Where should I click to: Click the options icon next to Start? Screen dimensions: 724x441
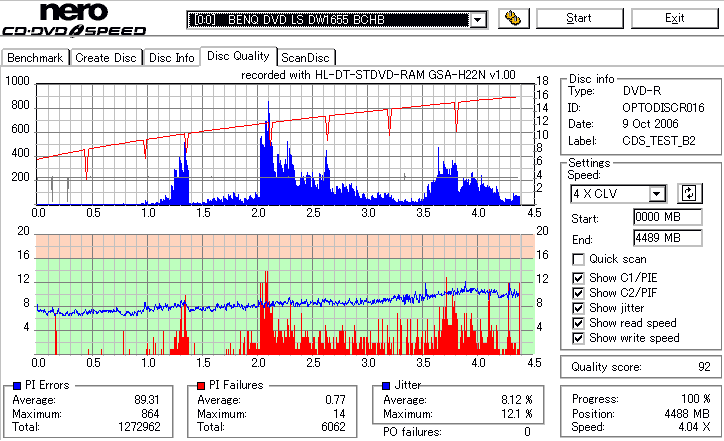(x=513, y=18)
